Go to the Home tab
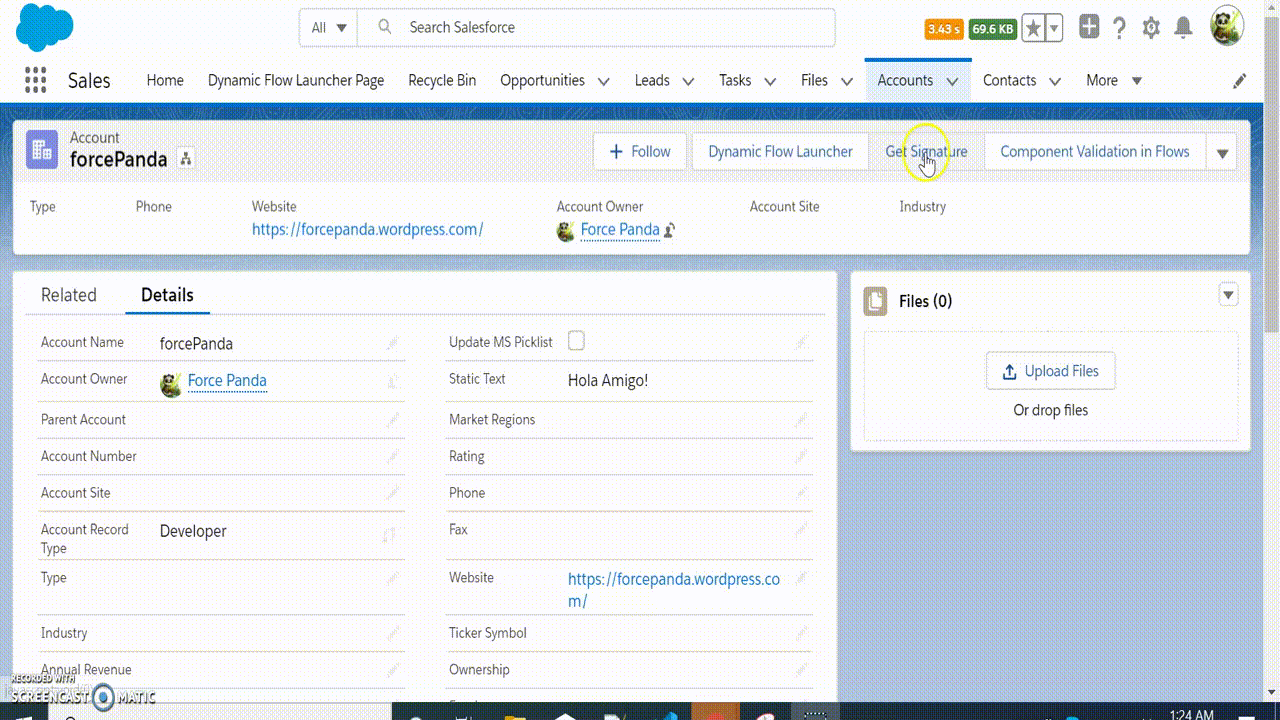The image size is (1280, 720). click(x=165, y=81)
